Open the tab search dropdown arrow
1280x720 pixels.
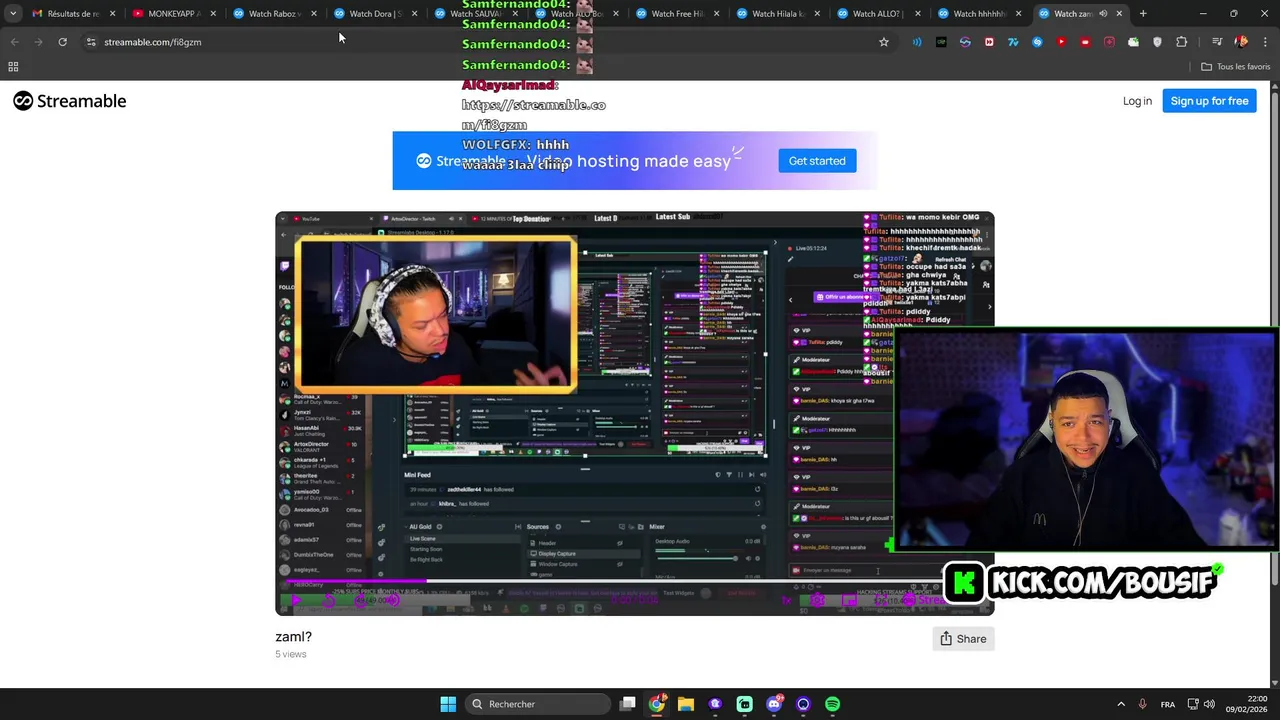pyautogui.click(x=12, y=14)
